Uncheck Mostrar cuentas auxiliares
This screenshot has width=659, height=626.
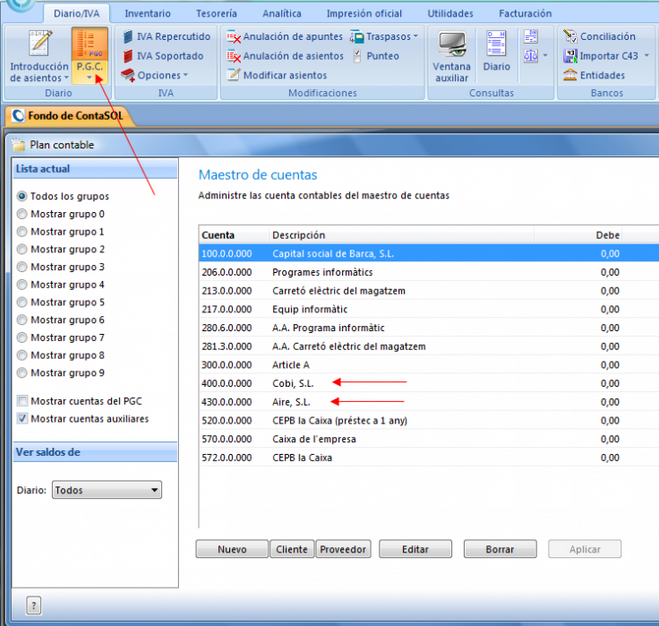click(22, 419)
